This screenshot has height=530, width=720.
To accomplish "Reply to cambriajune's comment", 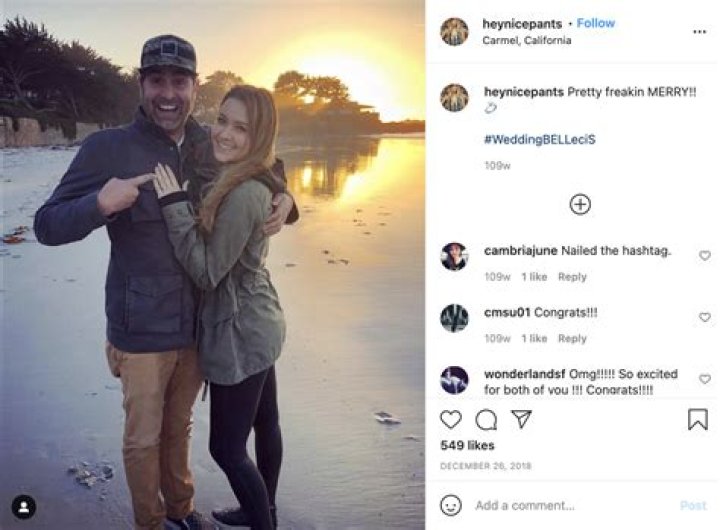I will click(572, 277).
